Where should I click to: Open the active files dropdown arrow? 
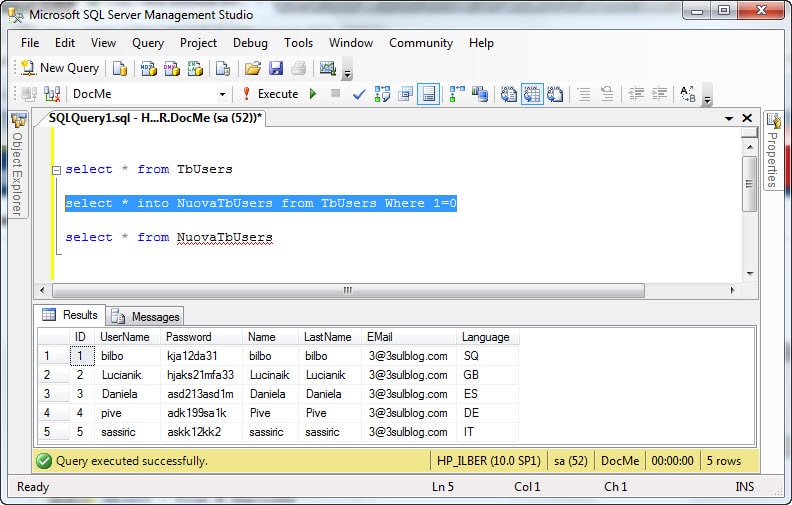pos(728,118)
